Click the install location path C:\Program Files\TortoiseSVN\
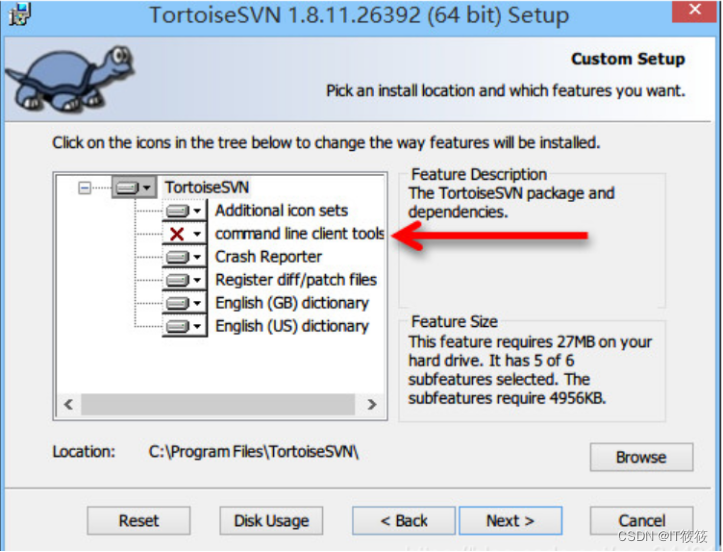The image size is (723, 552). coord(253,451)
